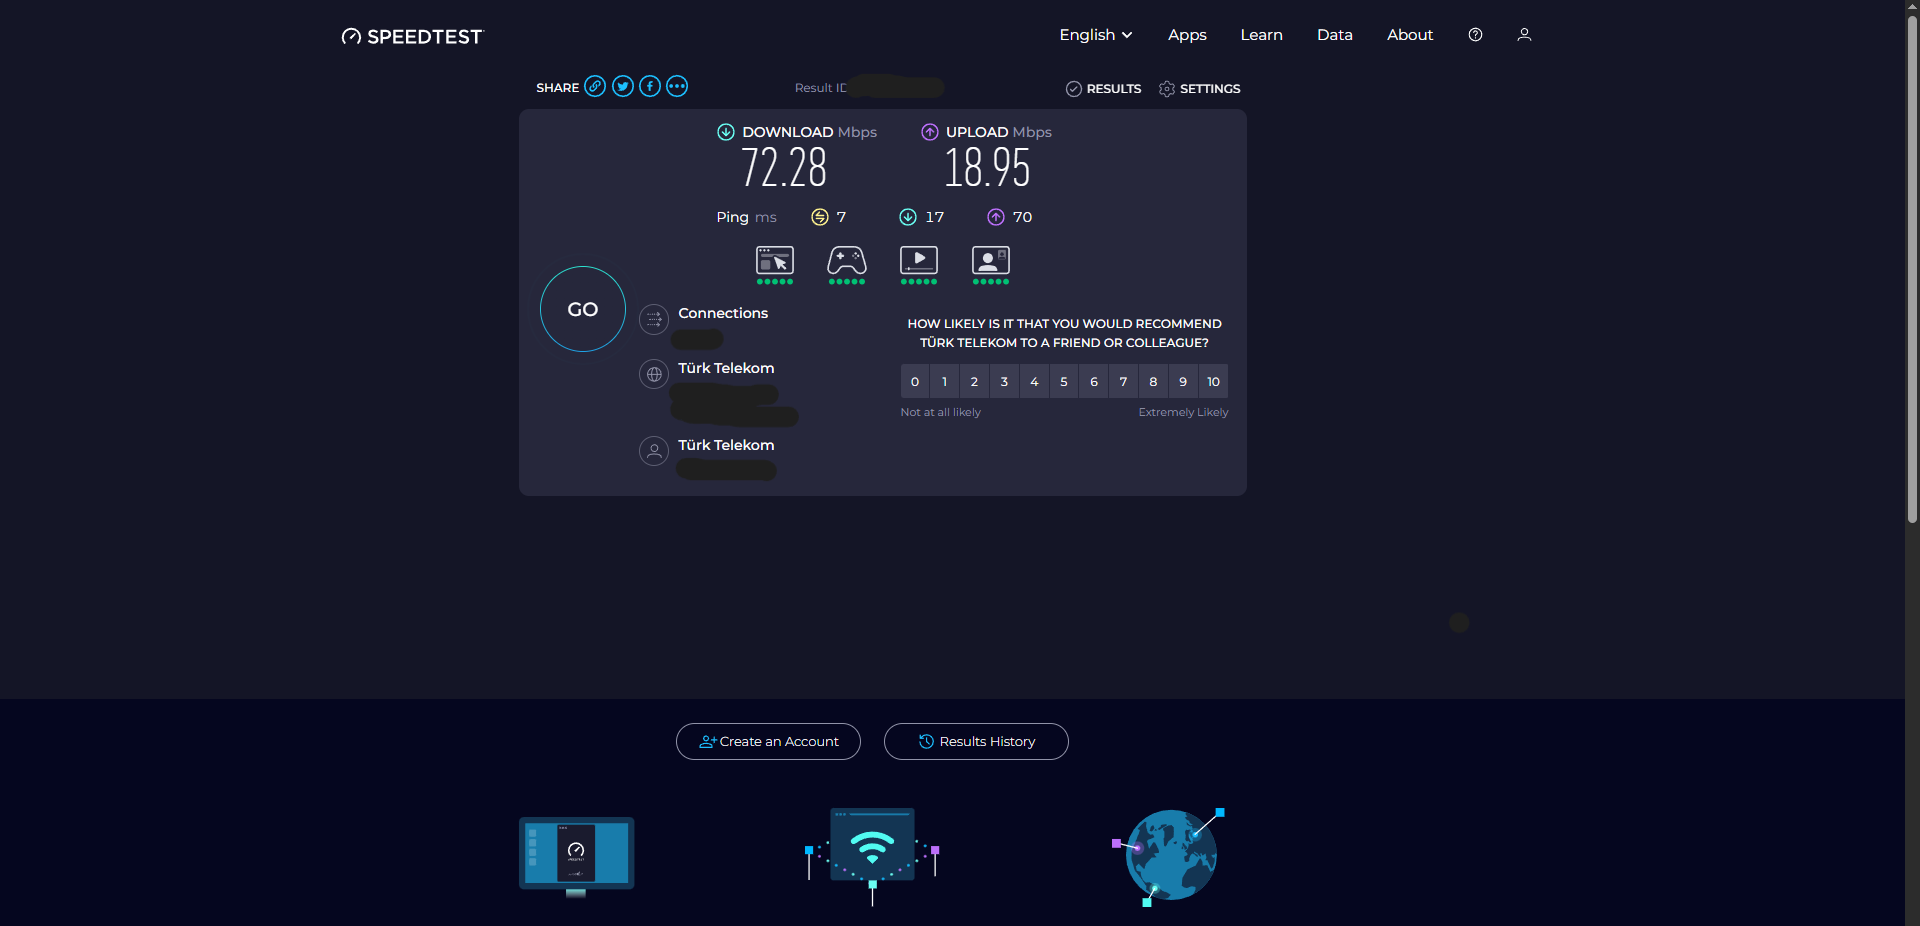Click the idle ping icon

pyautogui.click(x=820, y=217)
